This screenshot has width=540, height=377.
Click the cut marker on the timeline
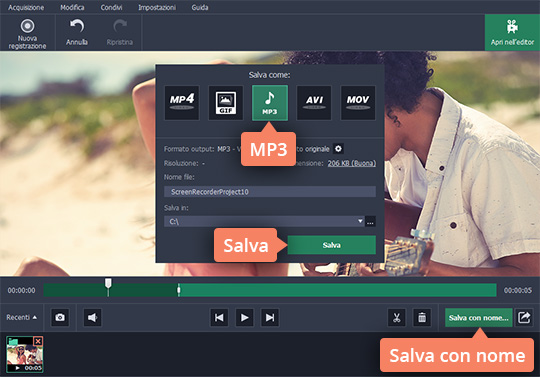(x=178, y=290)
